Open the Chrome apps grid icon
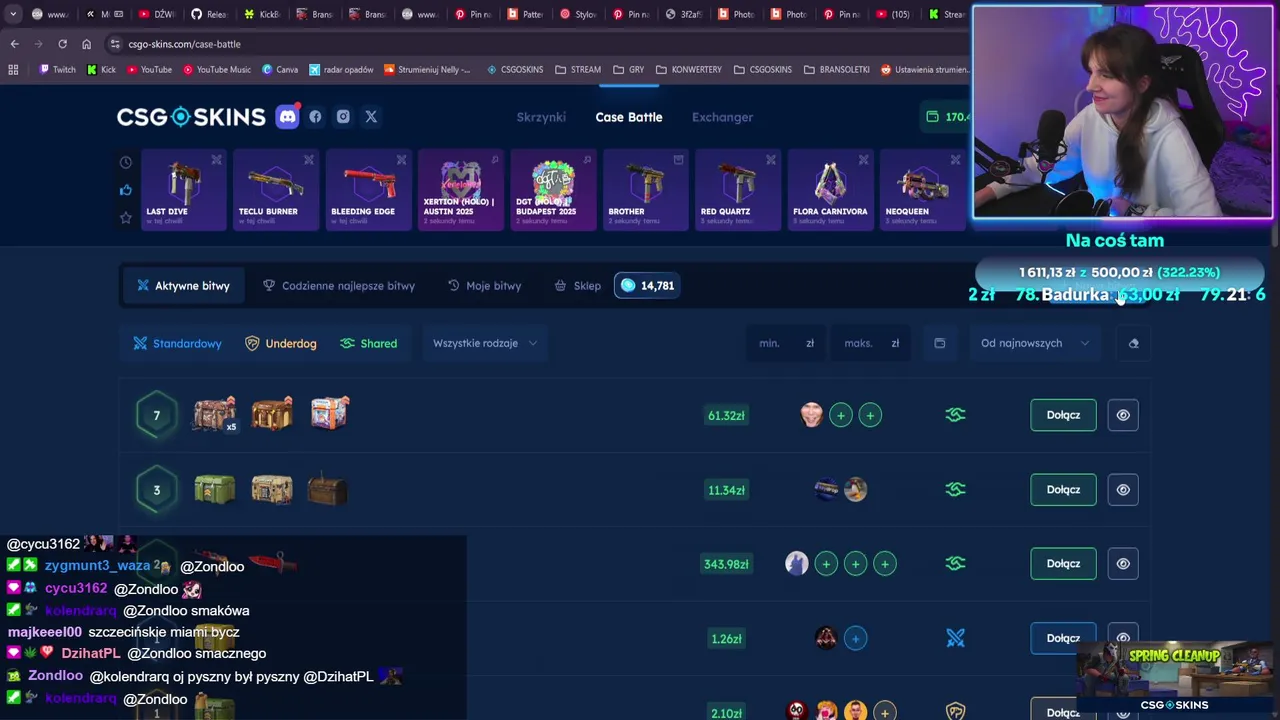This screenshot has height=720, width=1280. pyautogui.click(x=13, y=70)
